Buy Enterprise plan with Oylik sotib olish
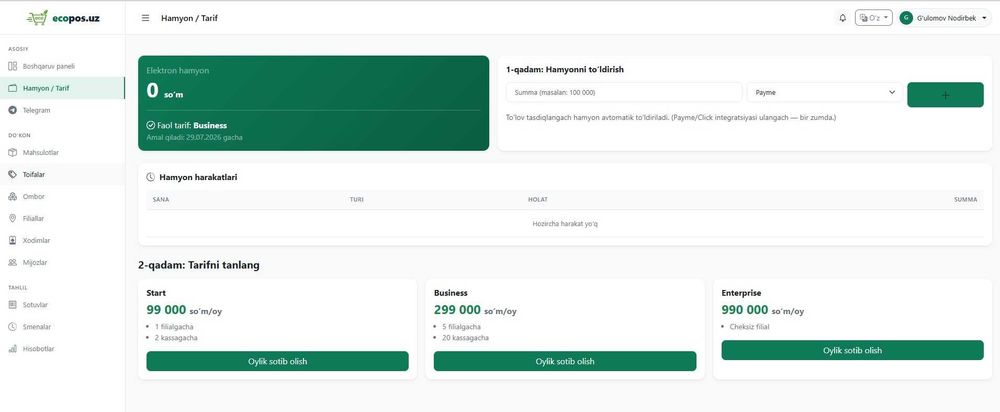Screen dimensions: 1000x412 tap(853, 350)
